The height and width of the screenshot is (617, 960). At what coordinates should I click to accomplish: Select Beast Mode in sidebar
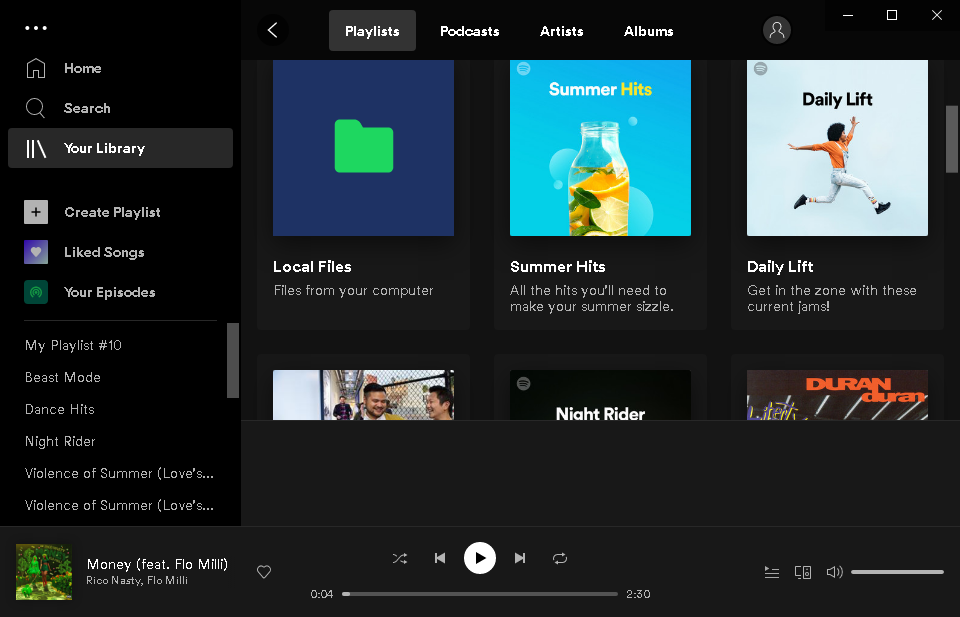click(62, 377)
